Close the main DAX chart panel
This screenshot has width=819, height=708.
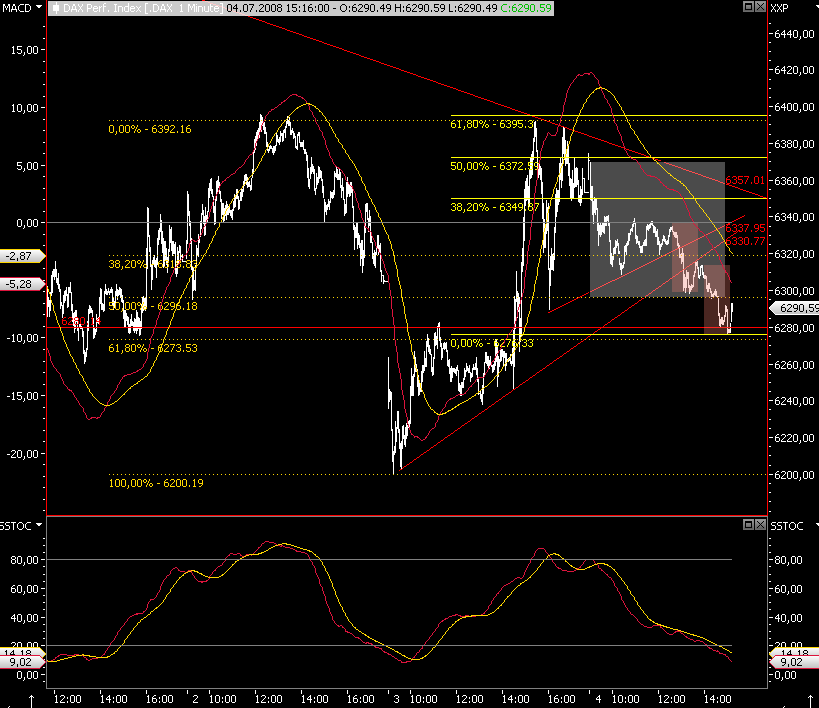click(x=760, y=7)
